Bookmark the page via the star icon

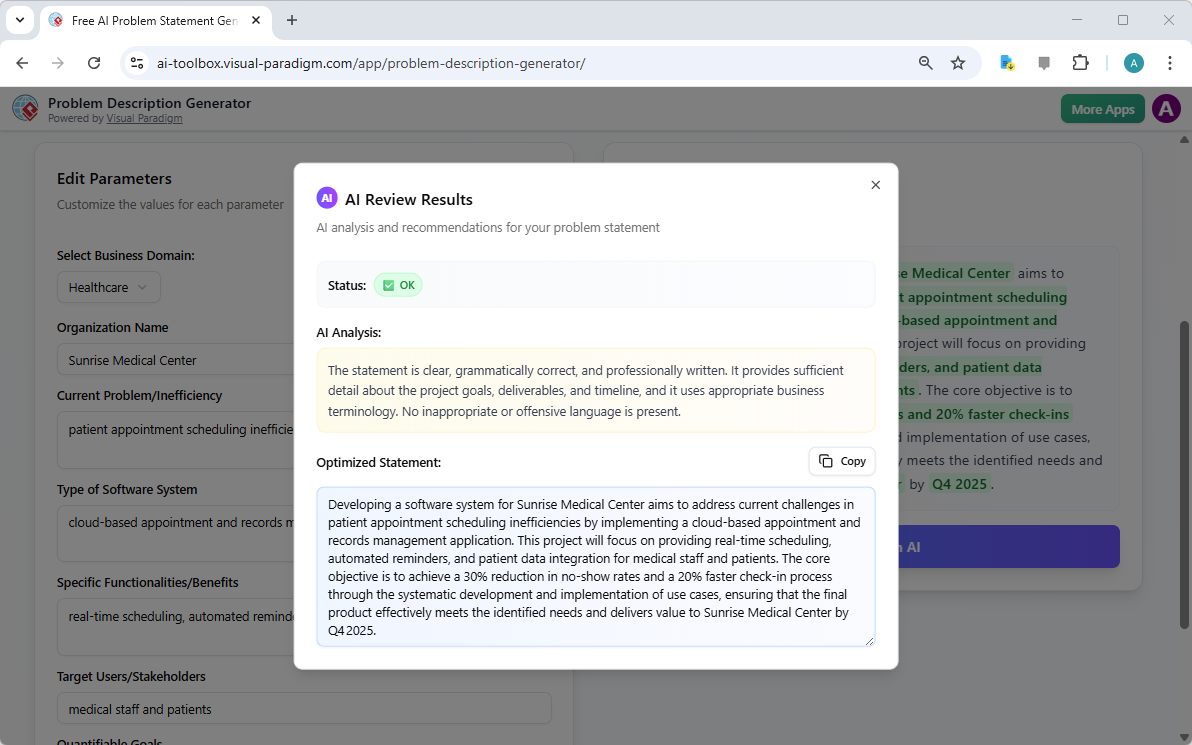point(958,62)
